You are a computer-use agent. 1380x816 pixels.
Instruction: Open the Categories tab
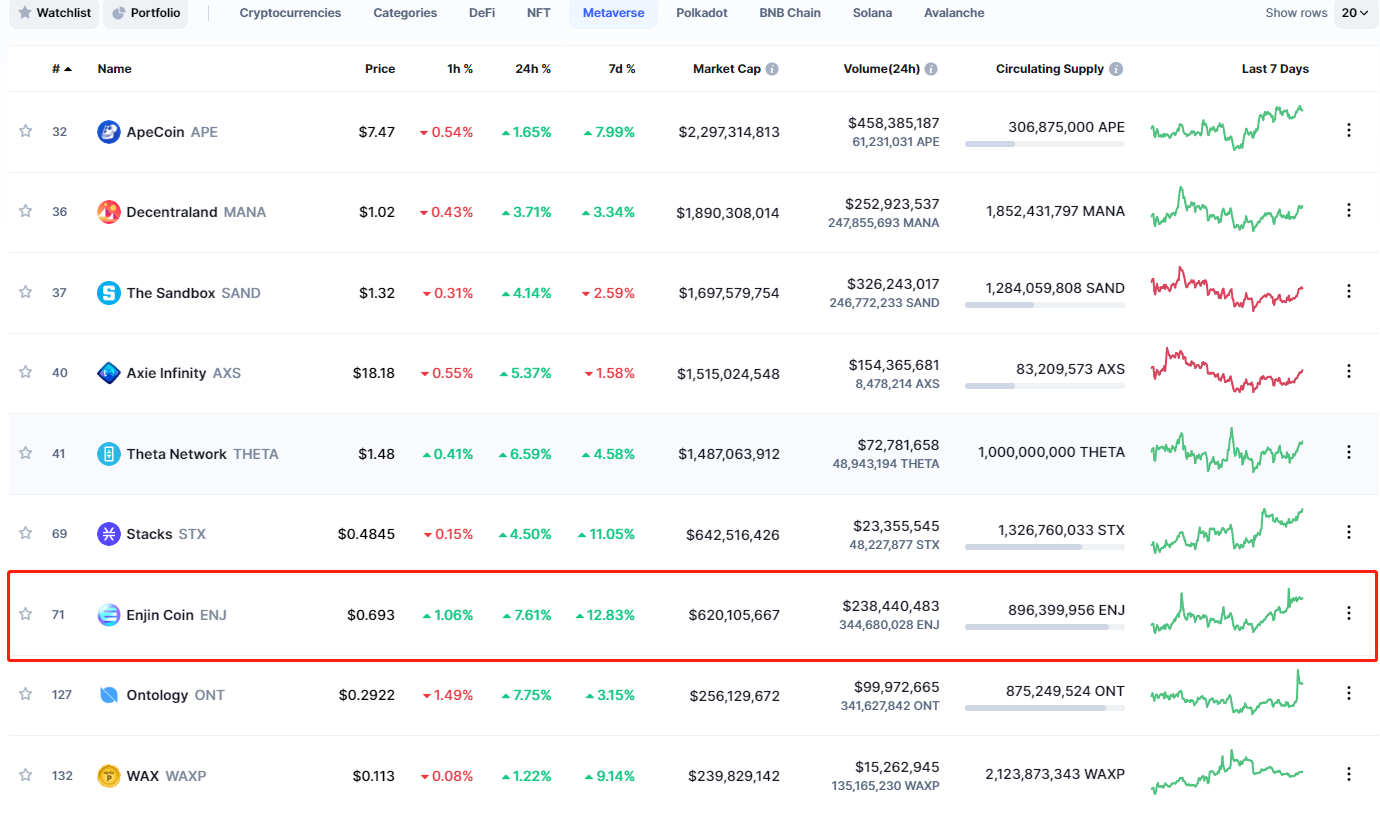point(405,13)
